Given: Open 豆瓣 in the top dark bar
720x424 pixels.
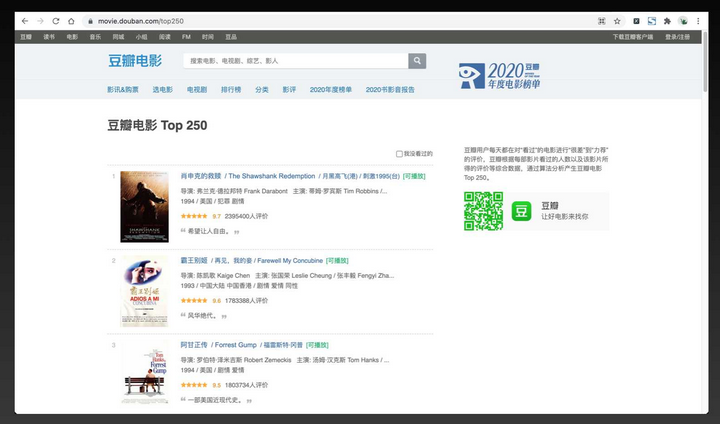Looking at the screenshot, I should (x=26, y=37).
